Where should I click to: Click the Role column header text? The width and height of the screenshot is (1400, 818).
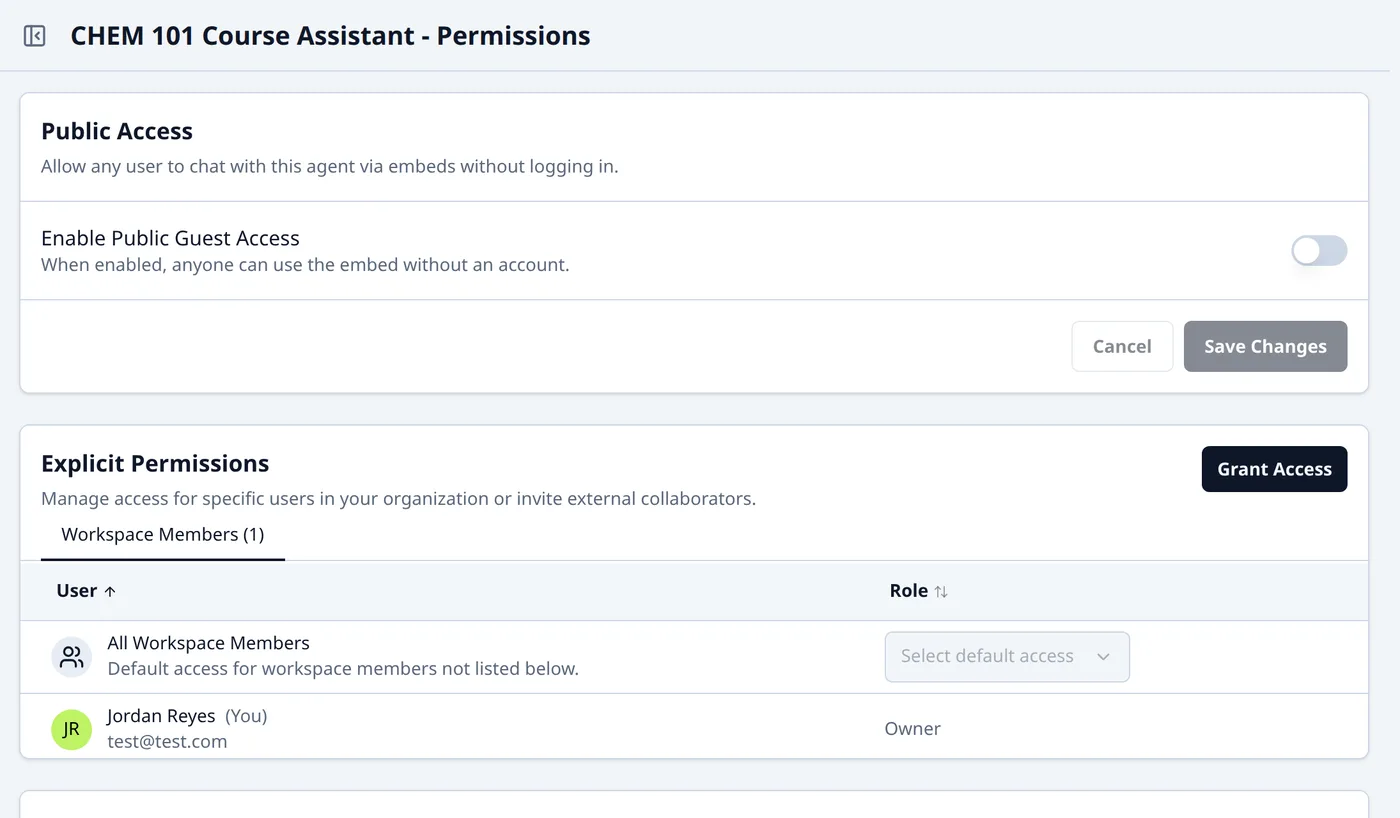click(x=908, y=591)
